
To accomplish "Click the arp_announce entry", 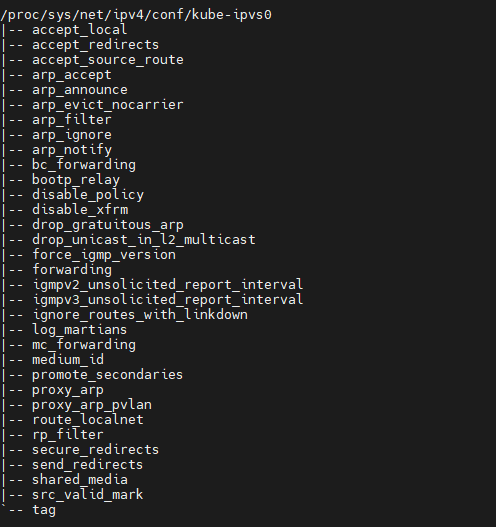I will [80, 90].
